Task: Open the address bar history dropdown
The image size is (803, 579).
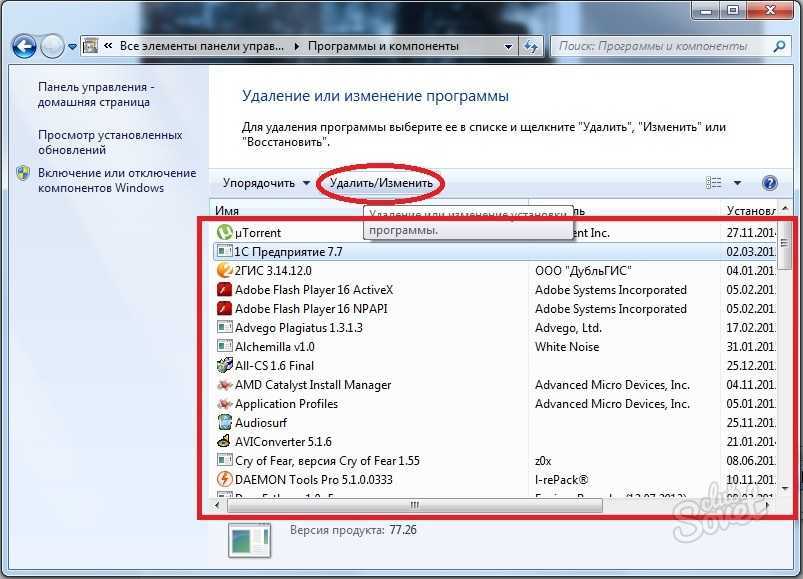Action: [x=508, y=47]
